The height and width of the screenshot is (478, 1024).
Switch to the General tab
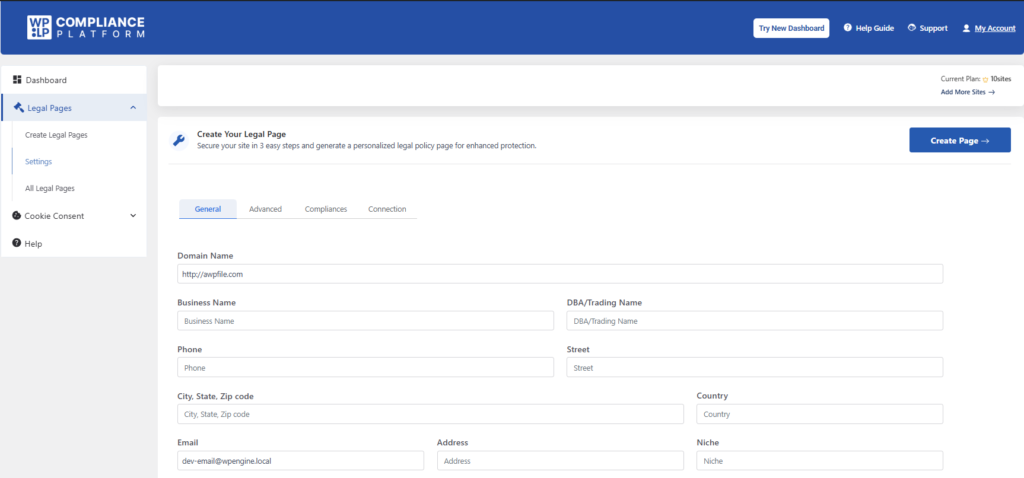pyautogui.click(x=208, y=209)
